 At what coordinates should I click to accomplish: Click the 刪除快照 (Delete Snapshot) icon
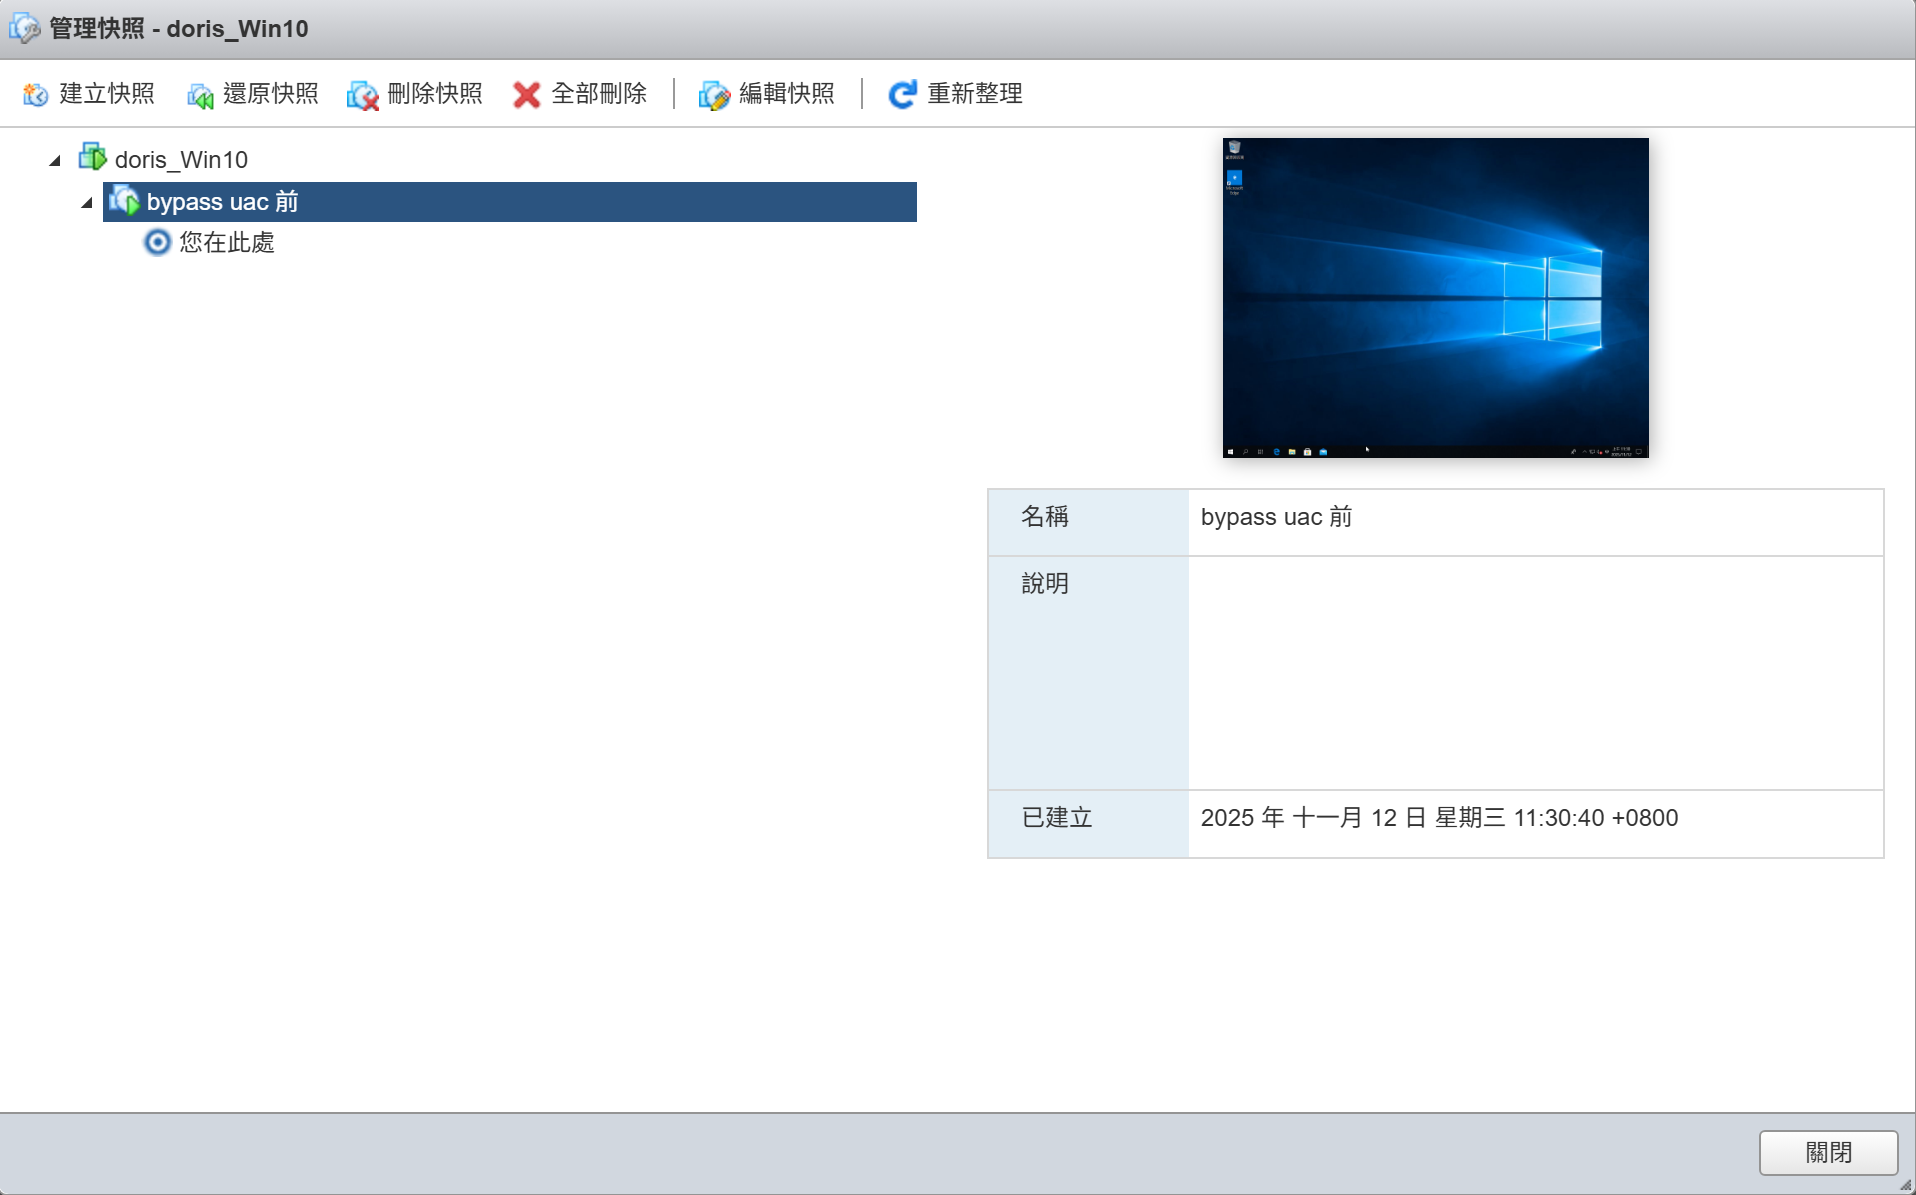coord(362,94)
